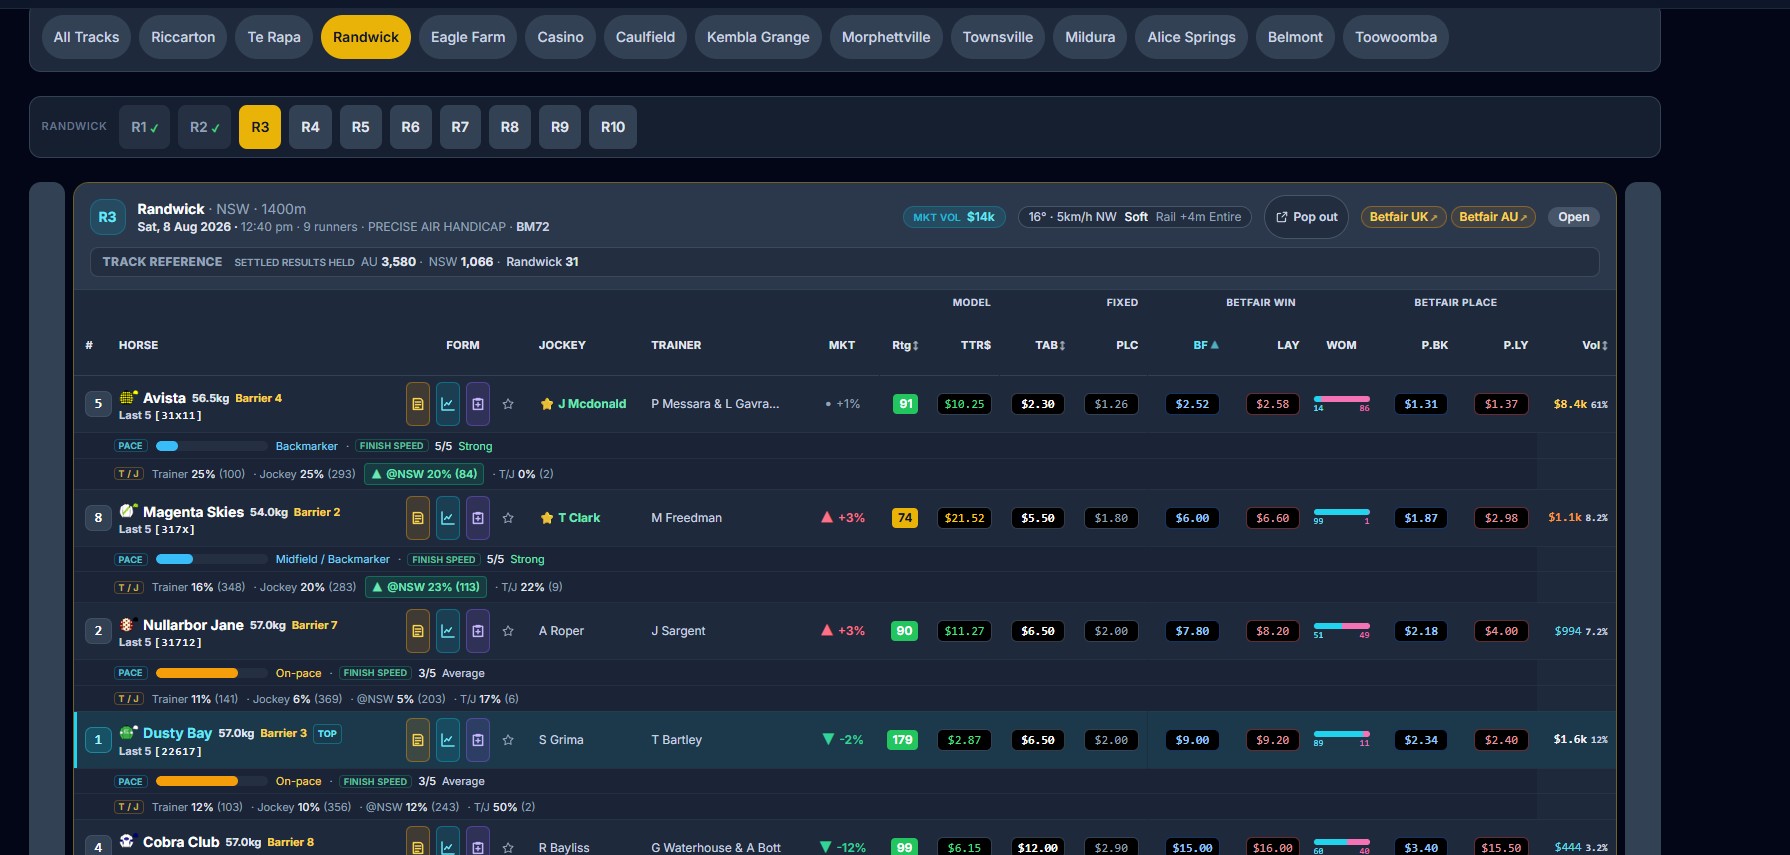
Task: Click the Cobra Club jockey silks icon
Action: pos(127,841)
